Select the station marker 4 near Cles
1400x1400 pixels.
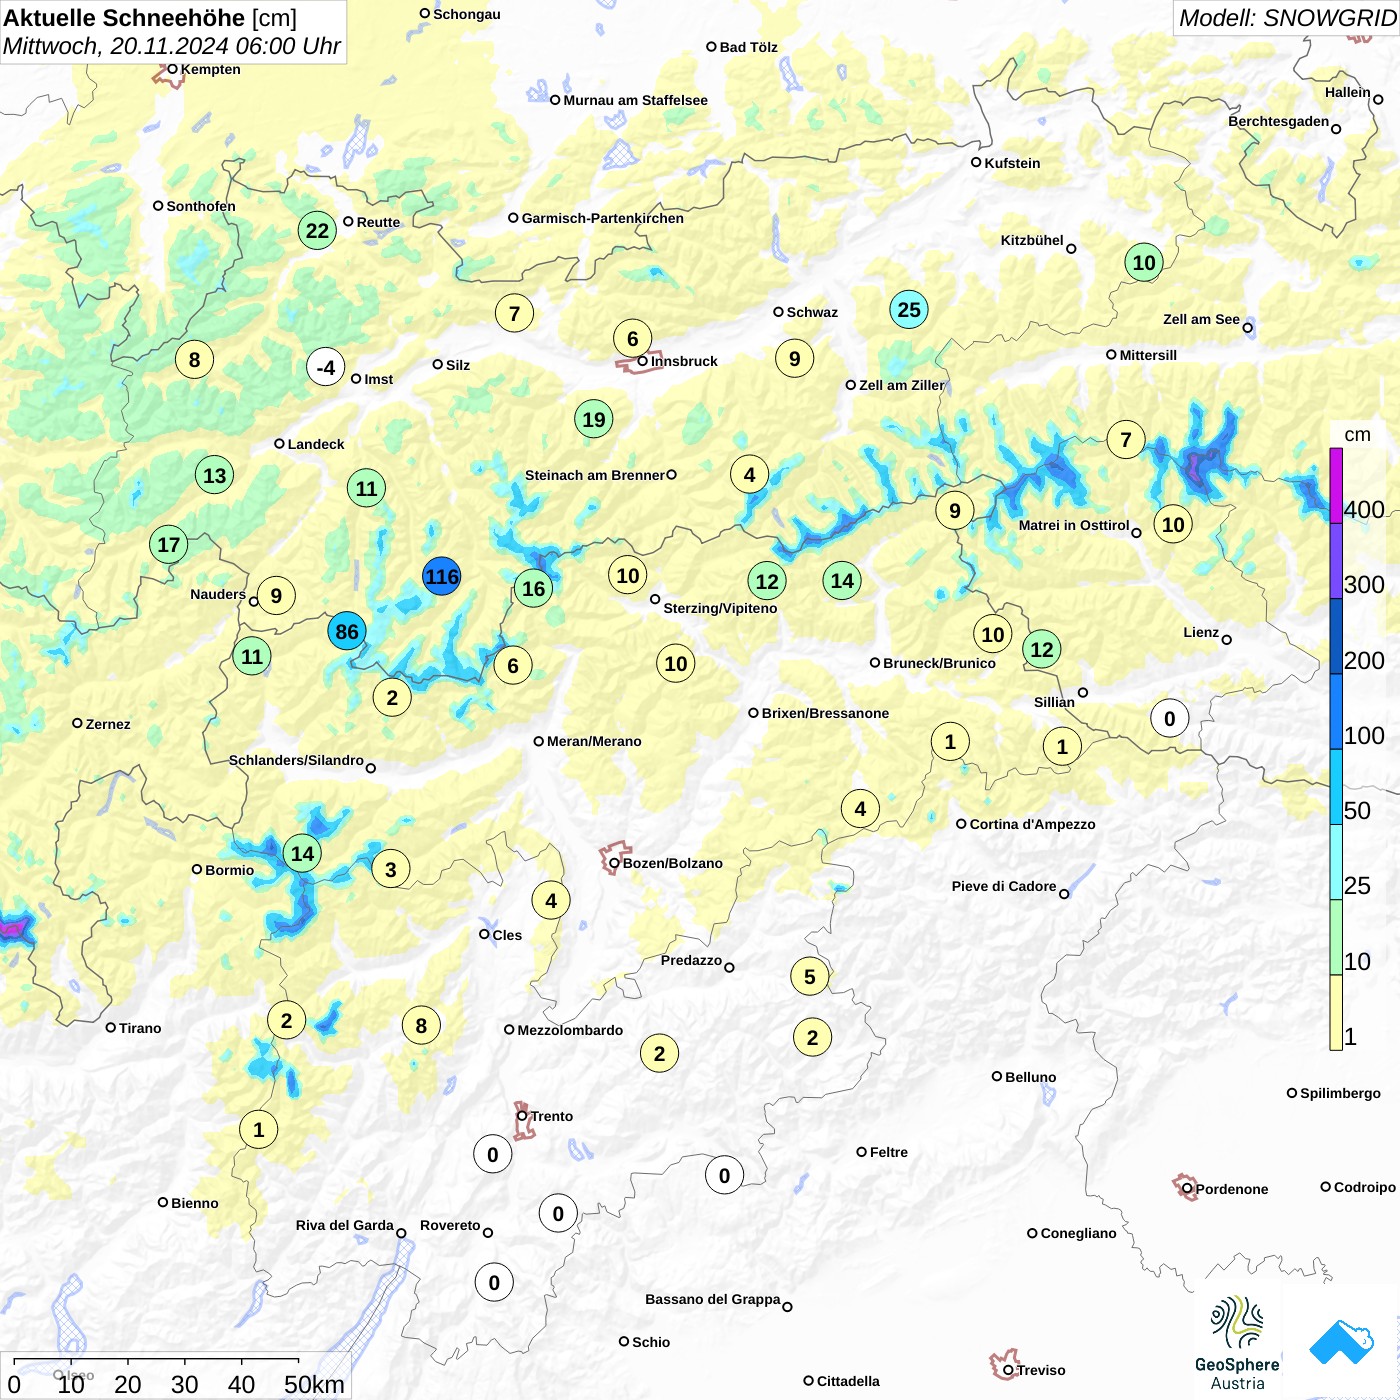point(551,900)
